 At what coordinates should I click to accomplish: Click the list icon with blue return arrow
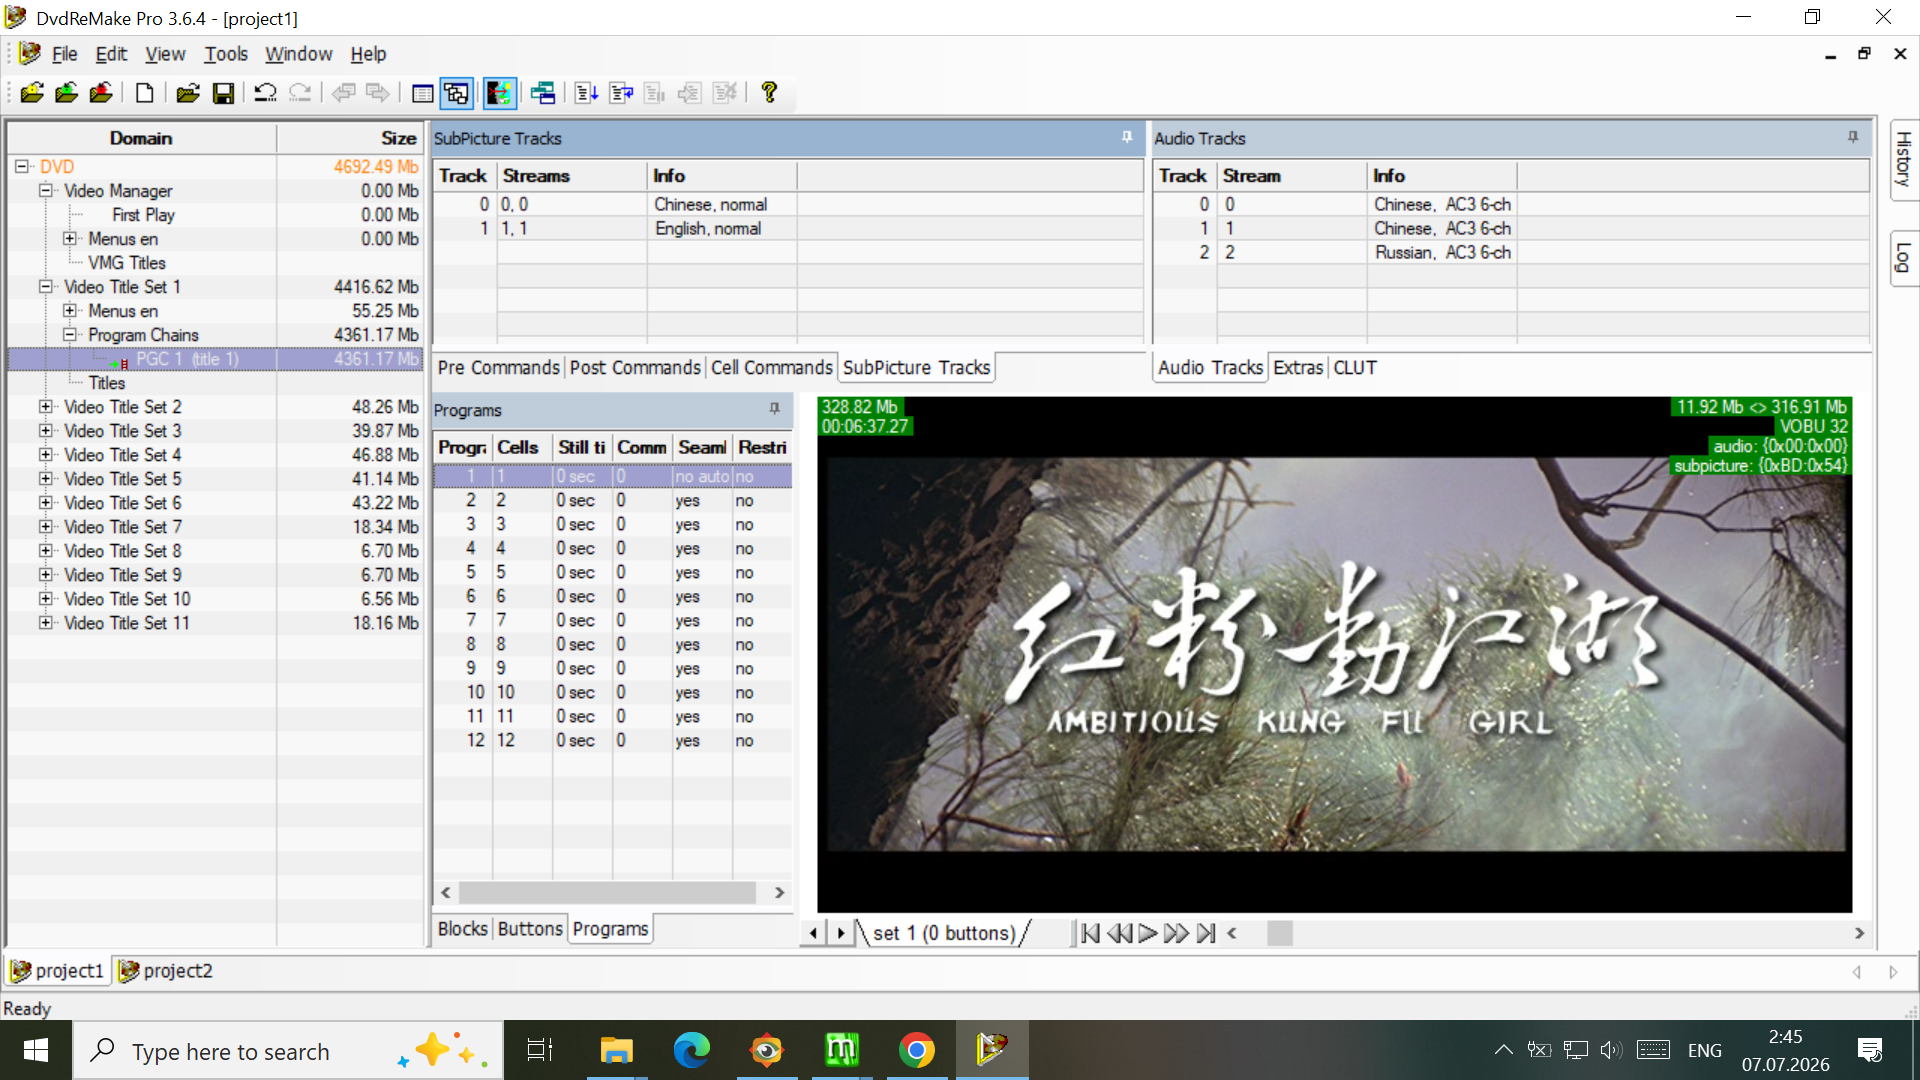tap(621, 93)
